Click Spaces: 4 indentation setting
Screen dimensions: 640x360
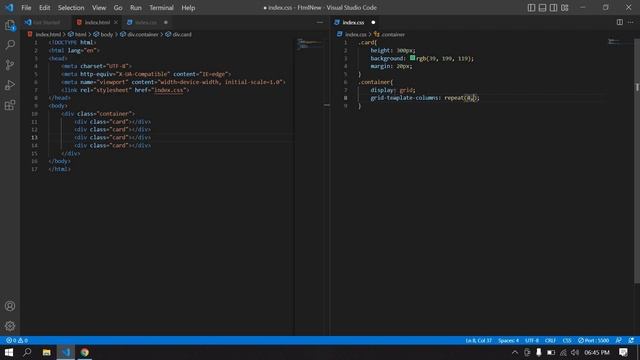[x=508, y=340]
